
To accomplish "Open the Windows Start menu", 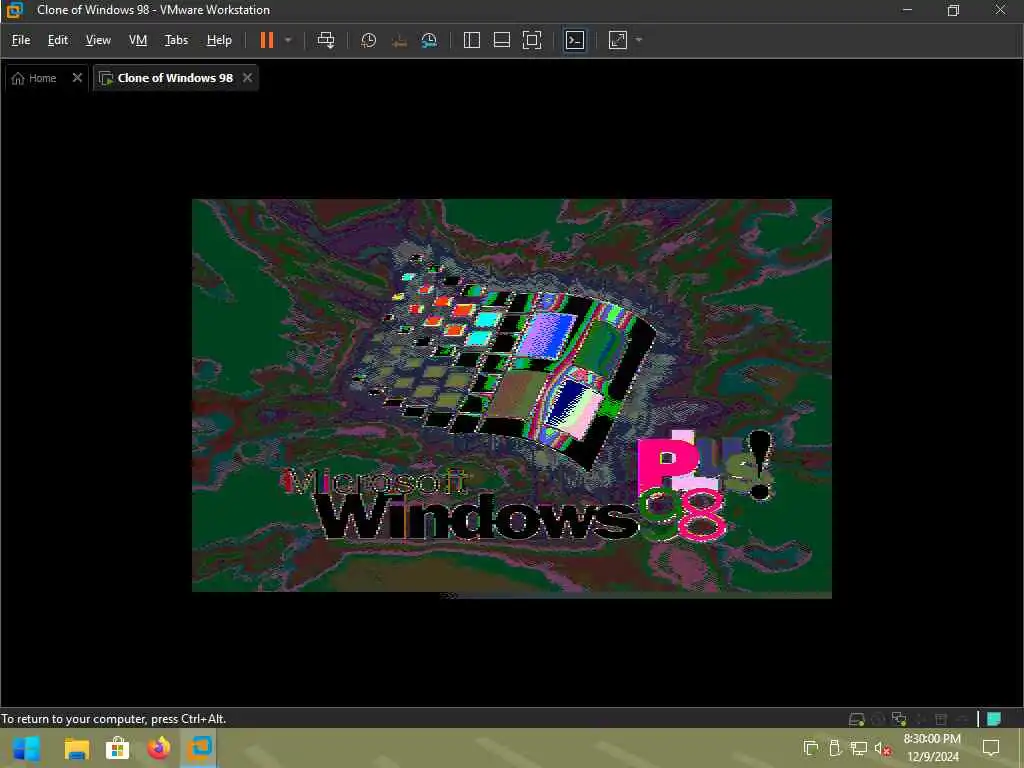I will [x=27, y=748].
